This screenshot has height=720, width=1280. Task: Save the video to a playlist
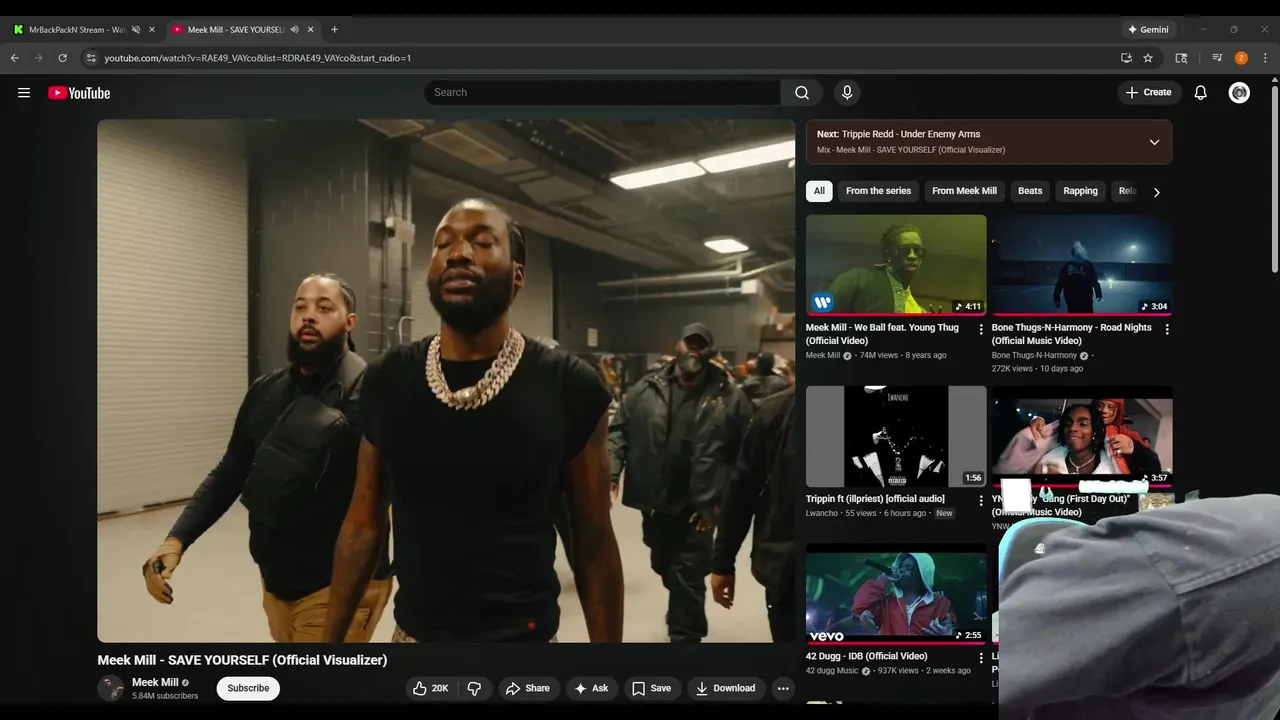point(652,688)
